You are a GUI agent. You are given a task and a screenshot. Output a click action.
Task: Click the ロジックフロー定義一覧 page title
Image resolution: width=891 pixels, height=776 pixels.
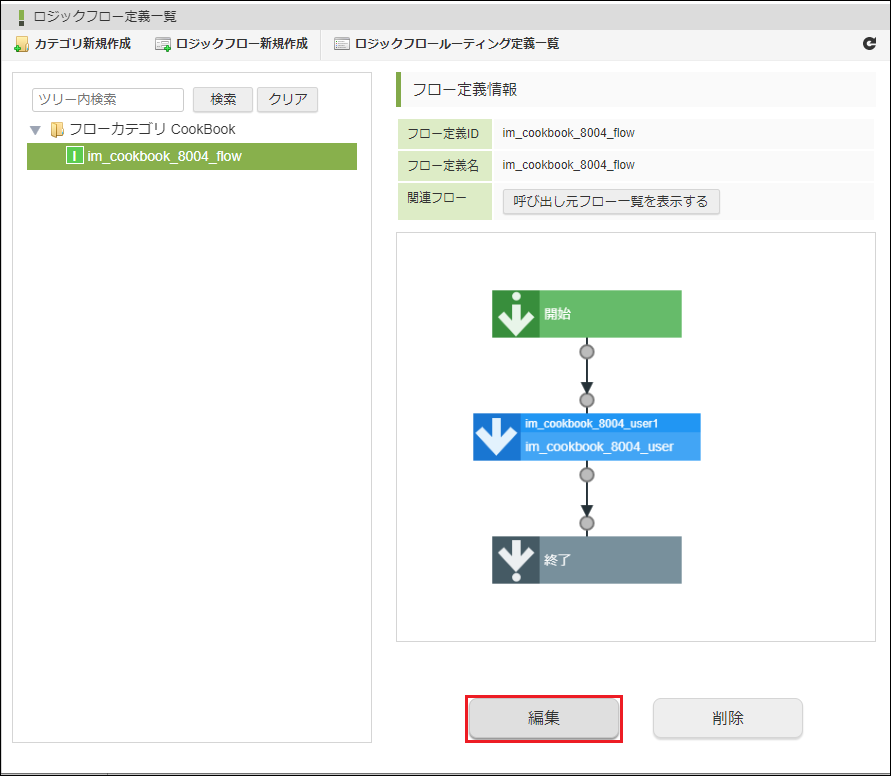105,16
